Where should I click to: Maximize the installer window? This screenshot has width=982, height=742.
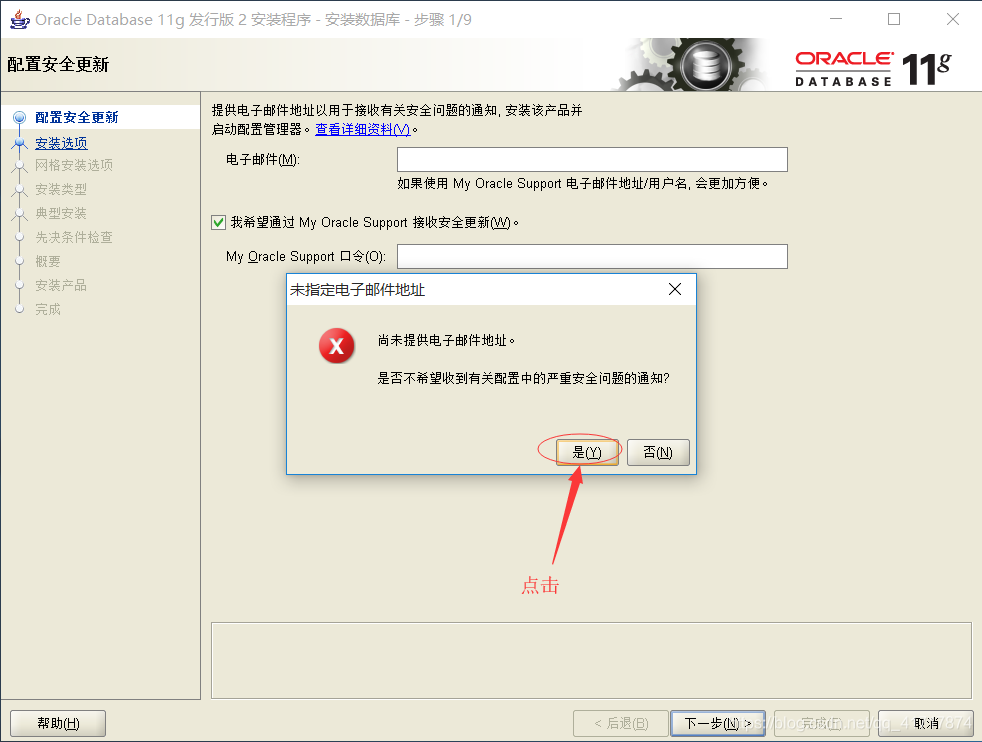pos(894,19)
